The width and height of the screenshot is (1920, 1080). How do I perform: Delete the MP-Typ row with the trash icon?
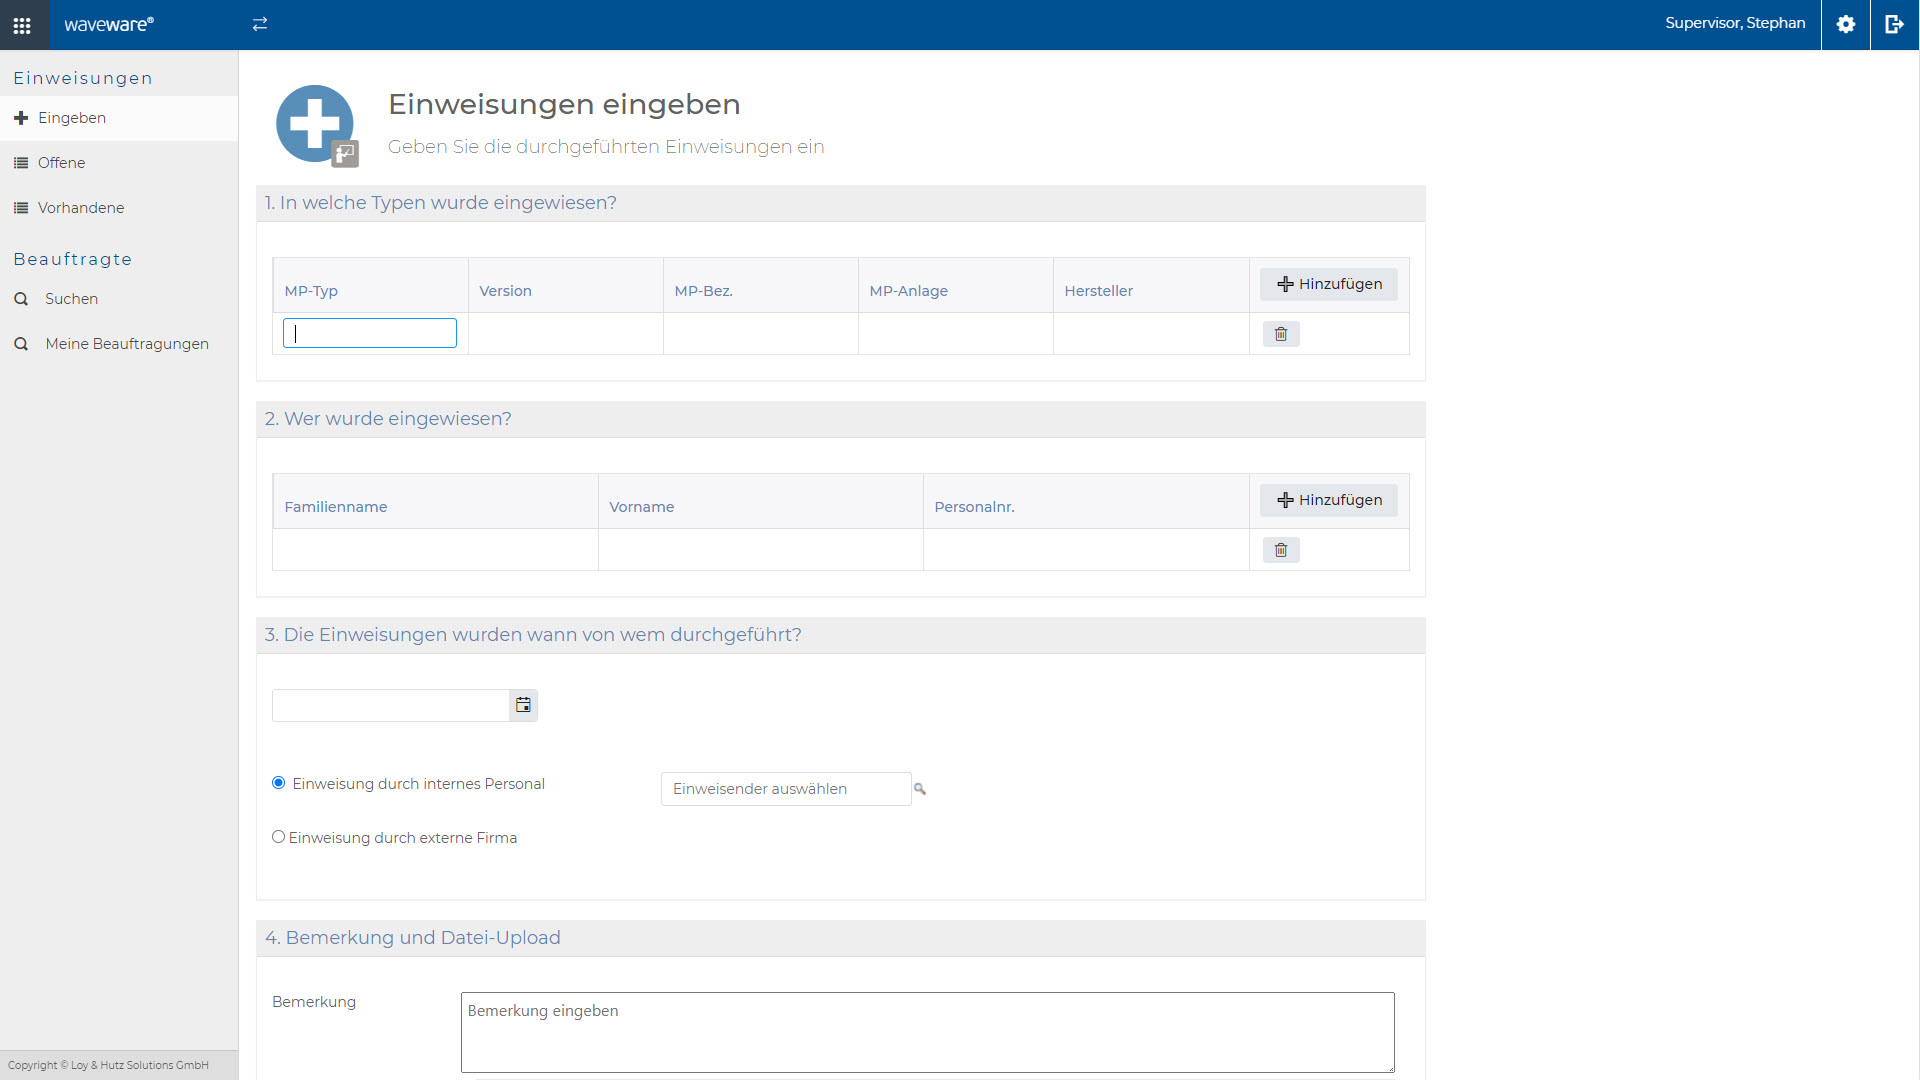(1281, 334)
